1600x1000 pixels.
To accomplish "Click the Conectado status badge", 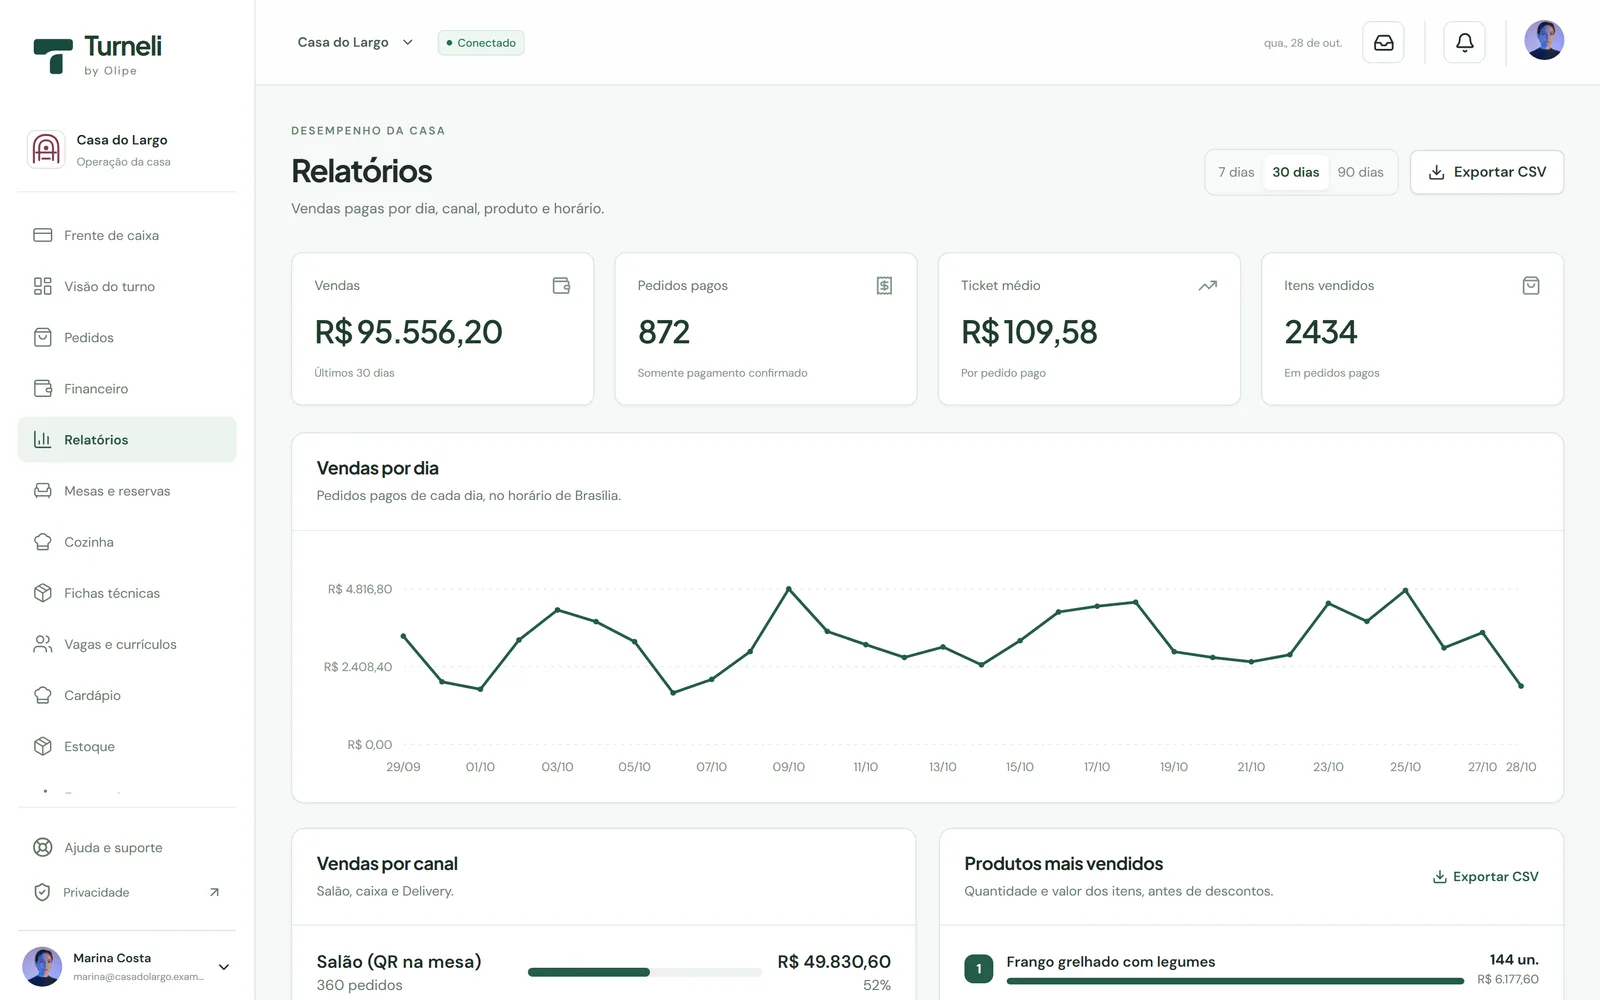I will tap(481, 43).
